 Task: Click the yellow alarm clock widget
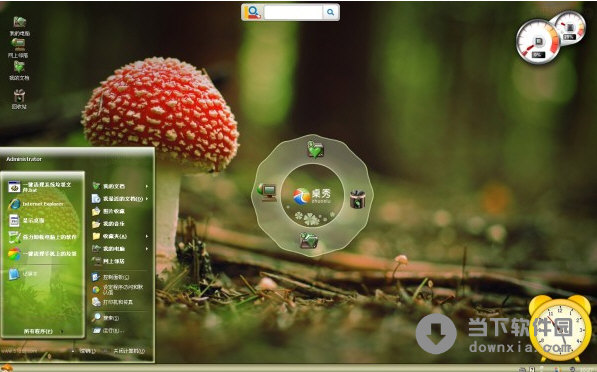coord(560,329)
